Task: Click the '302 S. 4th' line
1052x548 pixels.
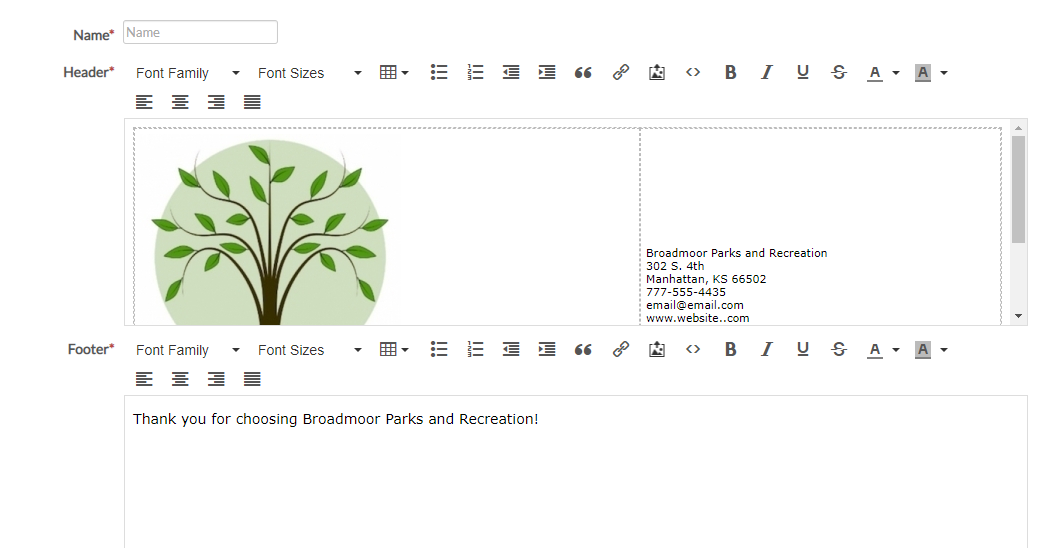Action: click(675, 266)
